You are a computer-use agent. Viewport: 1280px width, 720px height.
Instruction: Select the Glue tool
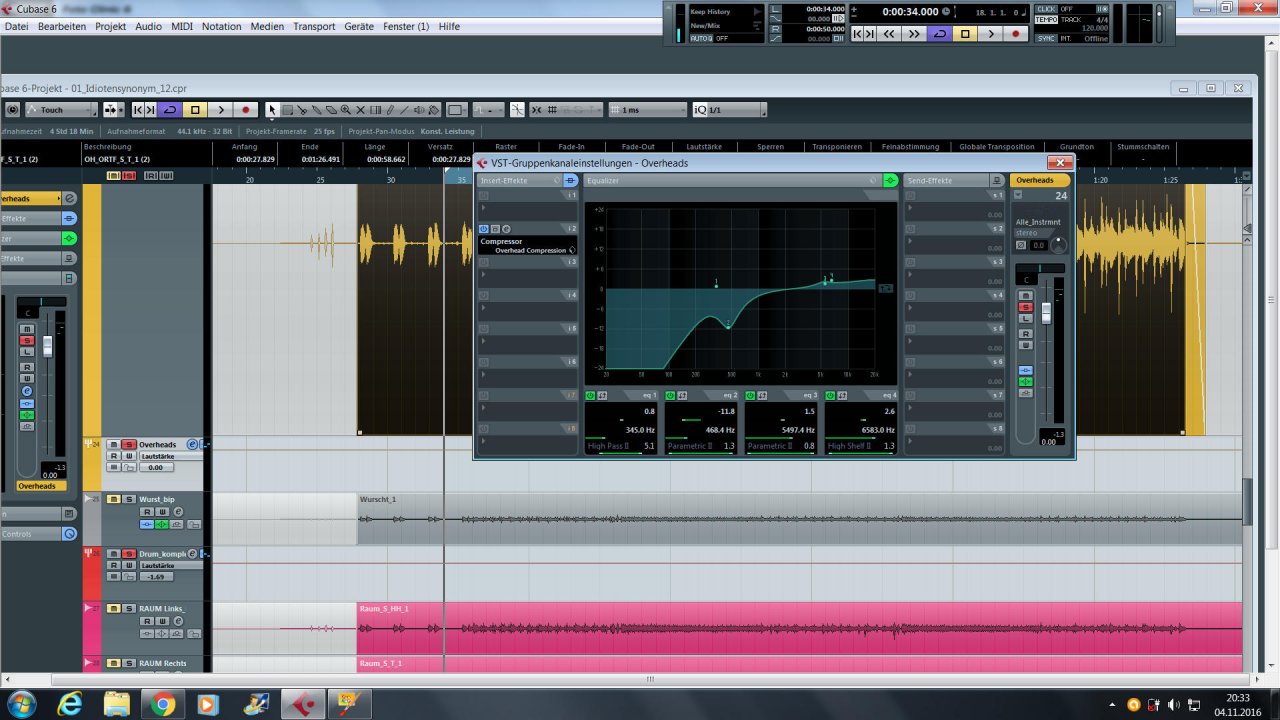(x=316, y=110)
